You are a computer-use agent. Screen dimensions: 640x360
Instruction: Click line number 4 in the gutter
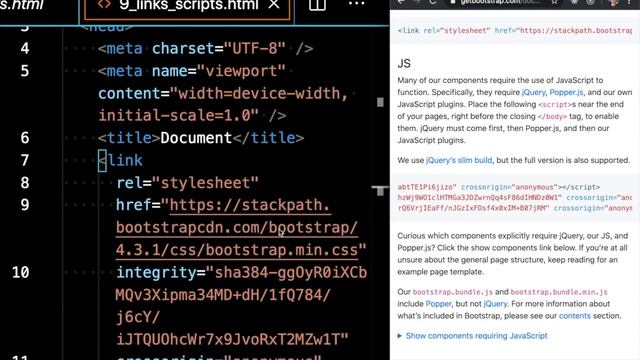pos(25,49)
